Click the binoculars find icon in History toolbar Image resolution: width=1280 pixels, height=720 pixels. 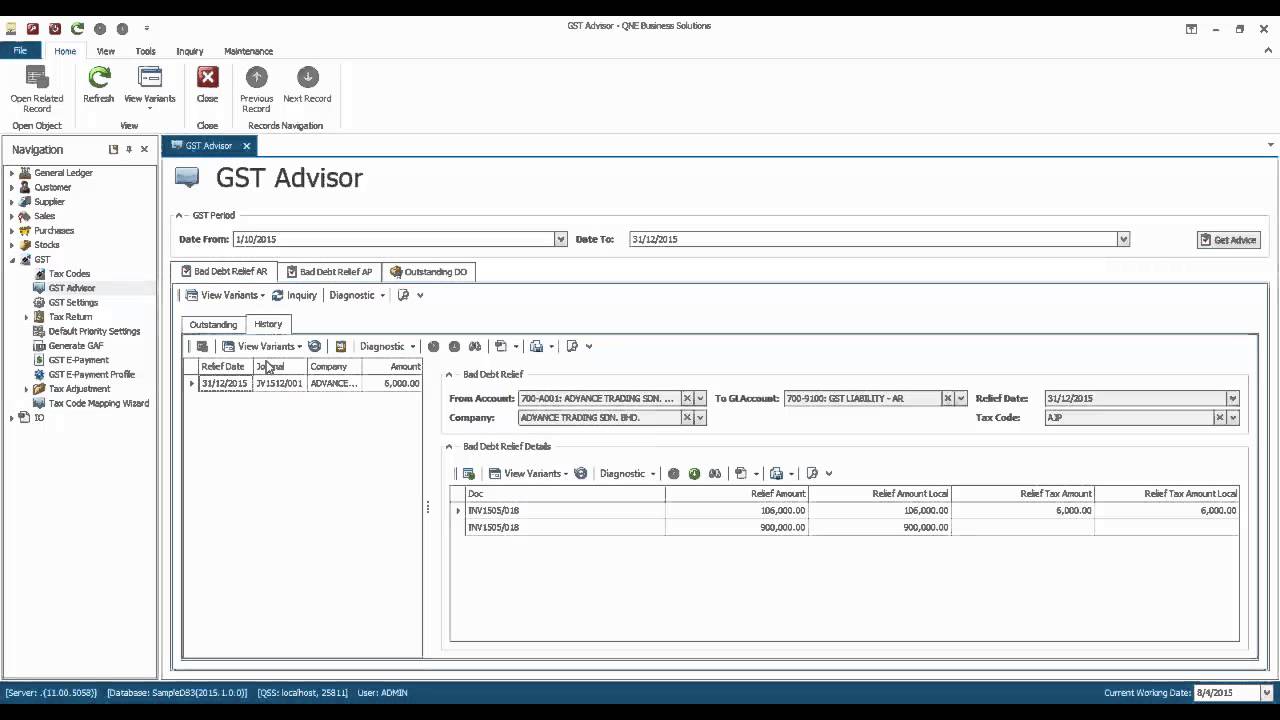click(475, 346)
